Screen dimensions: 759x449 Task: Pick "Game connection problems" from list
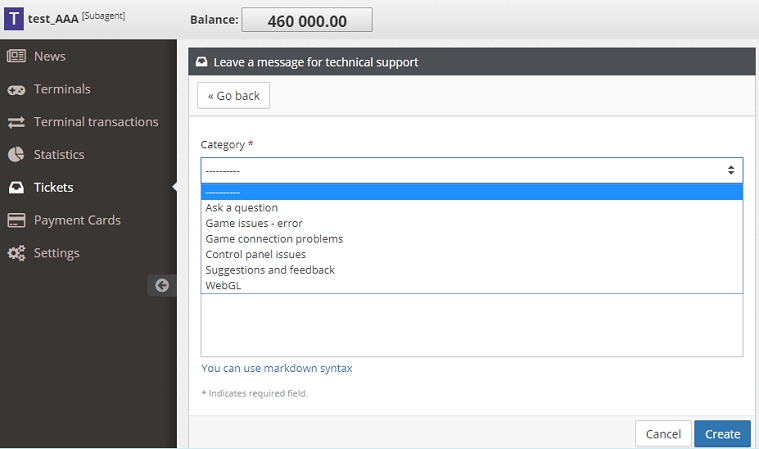[274, 239]
